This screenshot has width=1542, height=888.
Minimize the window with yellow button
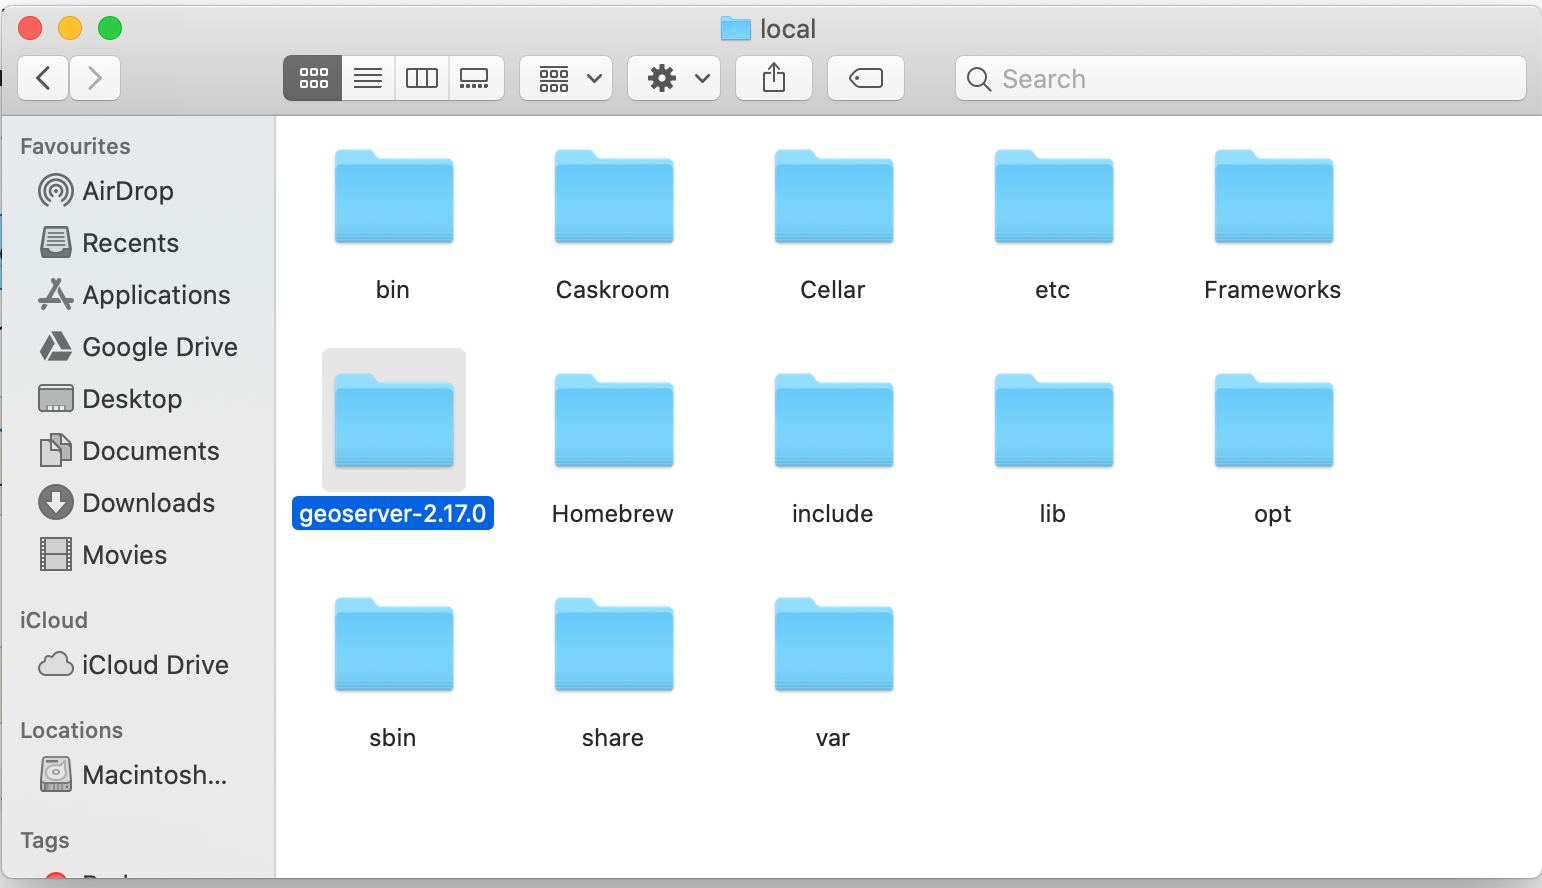click(x=70, y=28)
